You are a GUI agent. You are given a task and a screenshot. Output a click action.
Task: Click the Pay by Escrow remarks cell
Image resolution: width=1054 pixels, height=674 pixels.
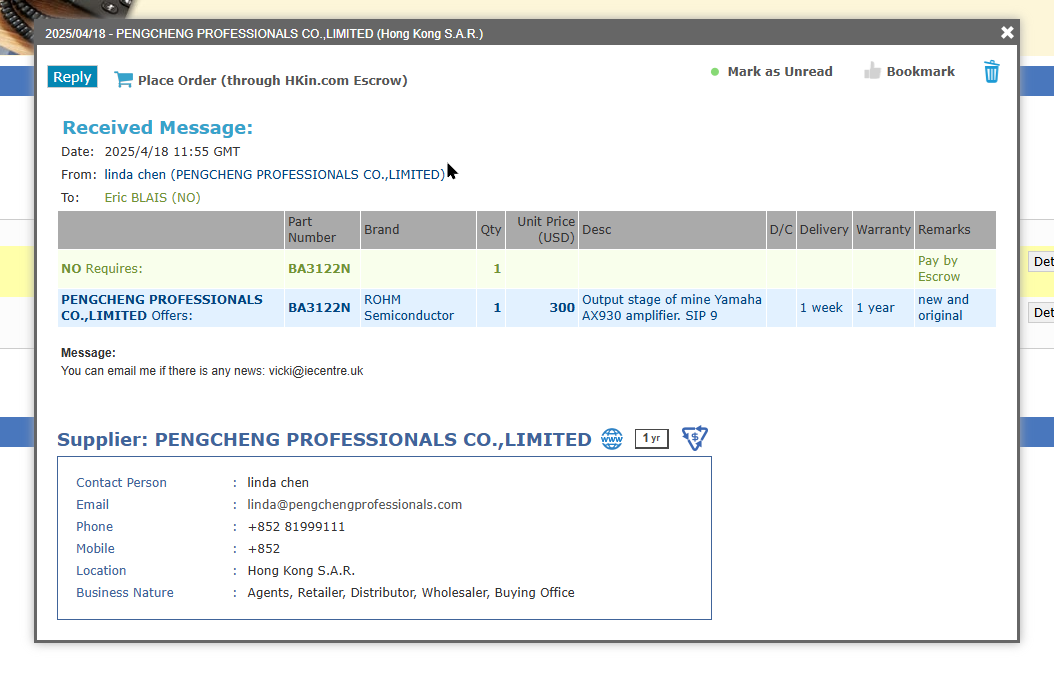pos(955,269)
